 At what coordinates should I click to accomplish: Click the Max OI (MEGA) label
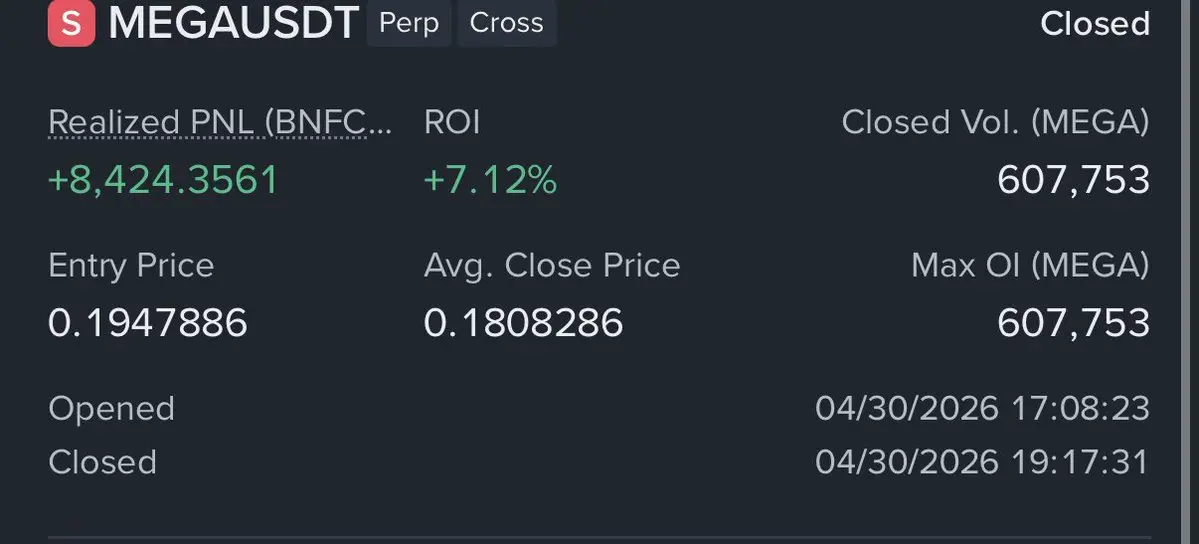click(x=1030, y=266)
